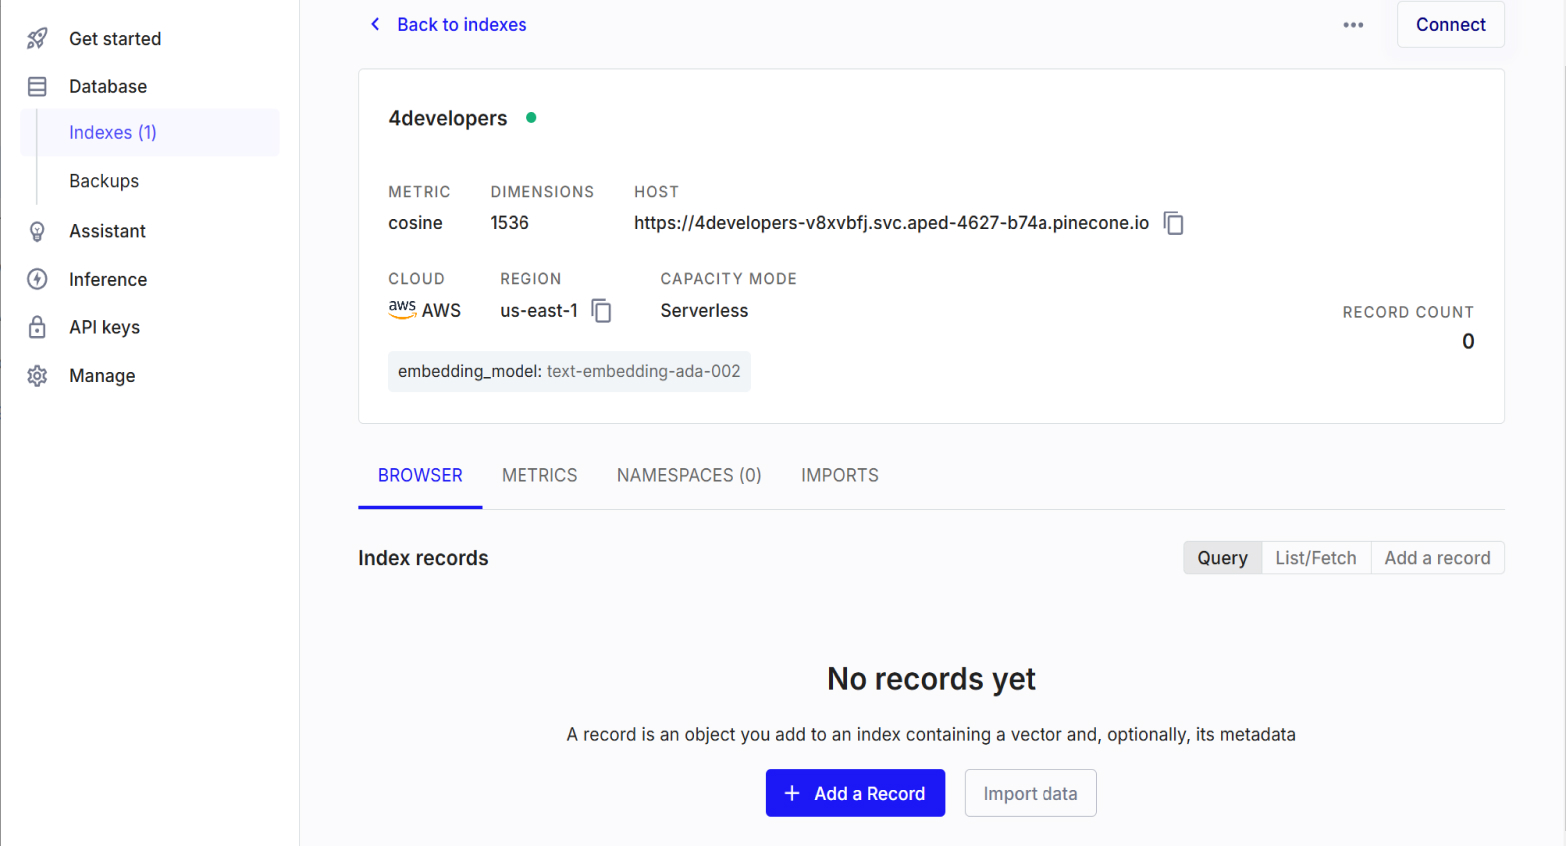
Task: Click the API keys padlock icon
Action: (37, 327)
